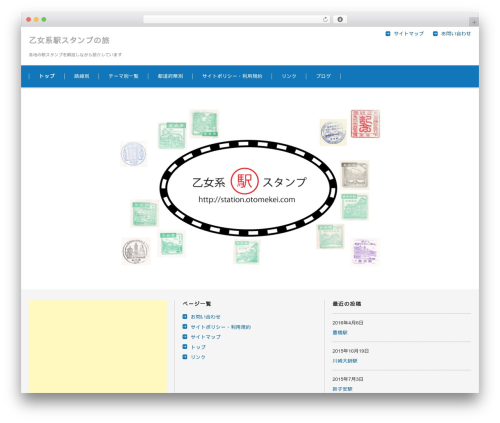The width and height of the screenshot is (500, 423).
Task: Click the ページ一覧 heading
Action: 197,304
